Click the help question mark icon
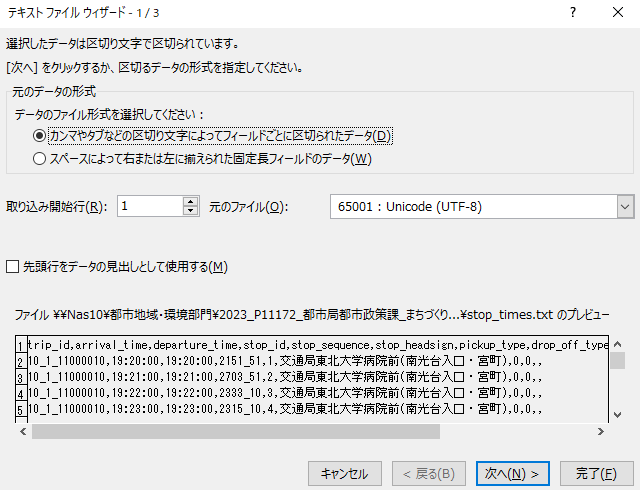This screenshot has width=640, height=490. [x=572, y=13]
